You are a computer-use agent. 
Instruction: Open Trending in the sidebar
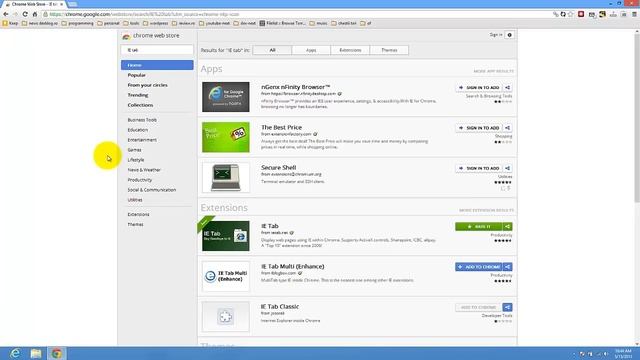click(x=138, y=95)
